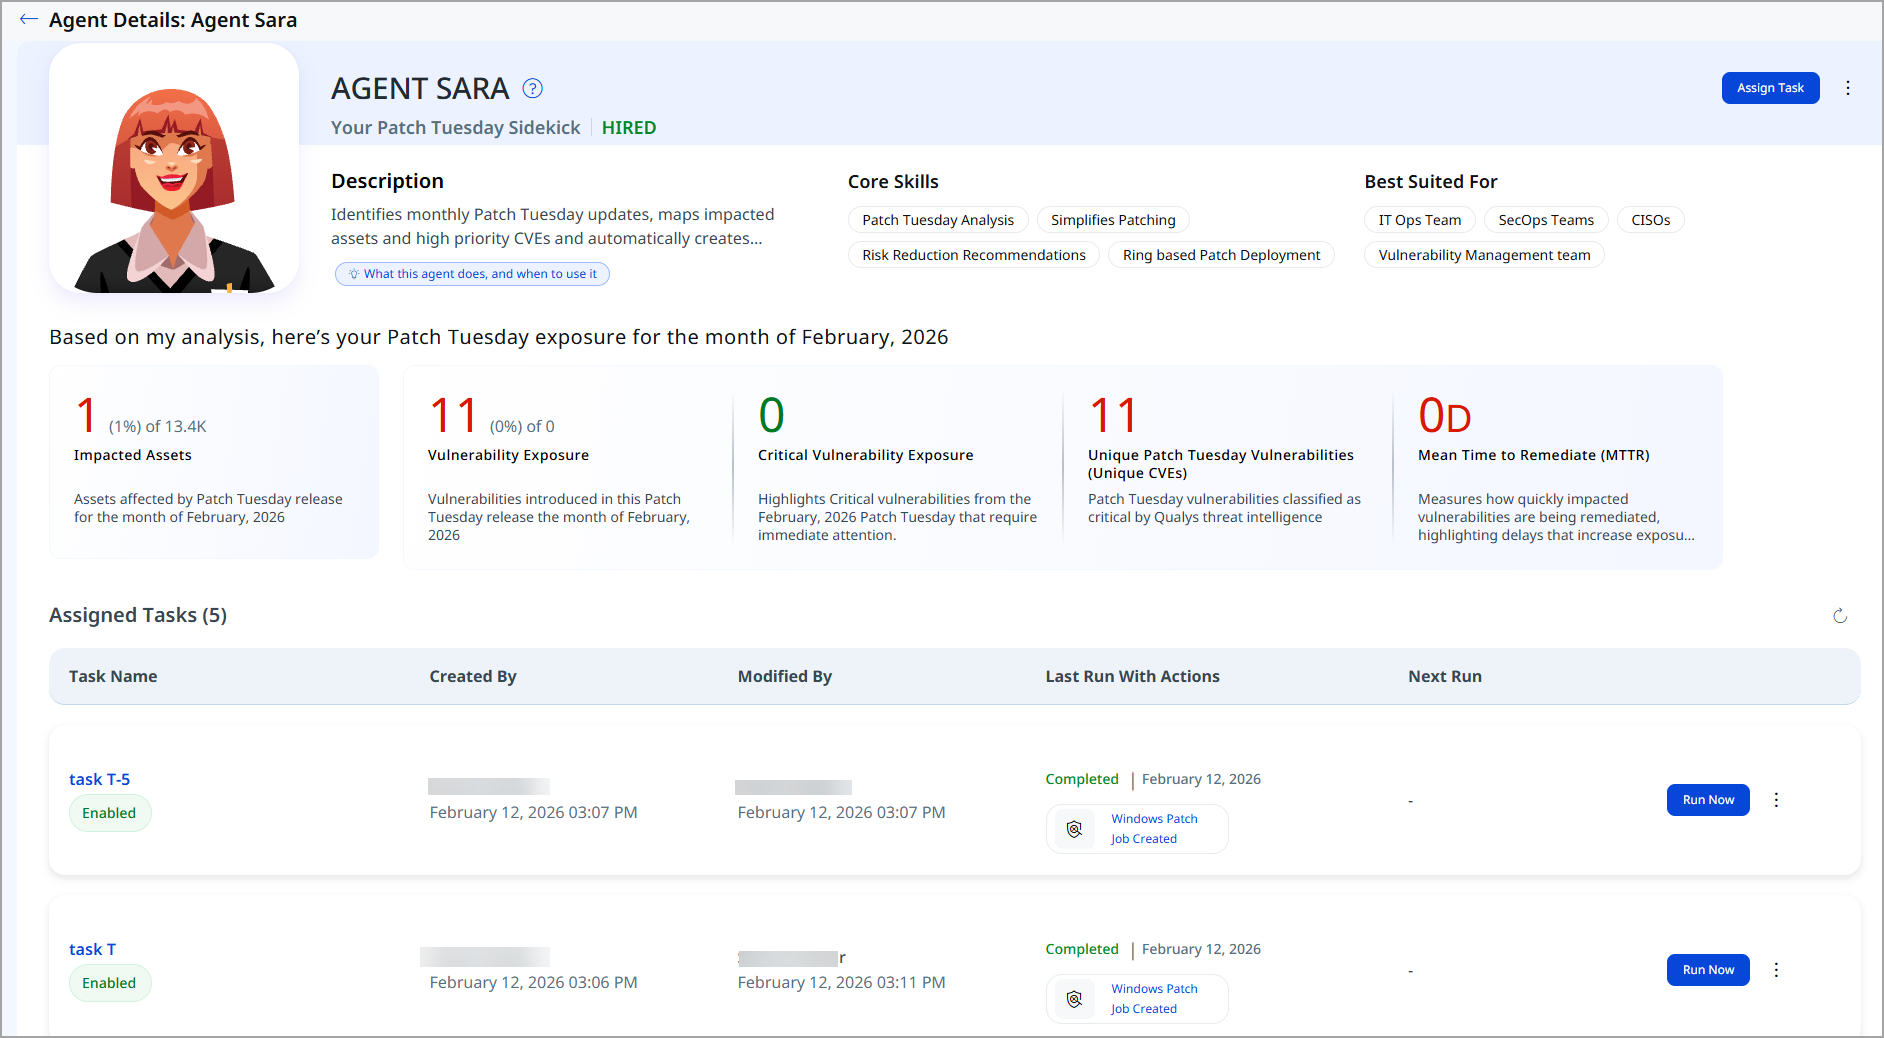Open task T link
The width and height of the screenshot is (1884, 1038).
[92, 949]
